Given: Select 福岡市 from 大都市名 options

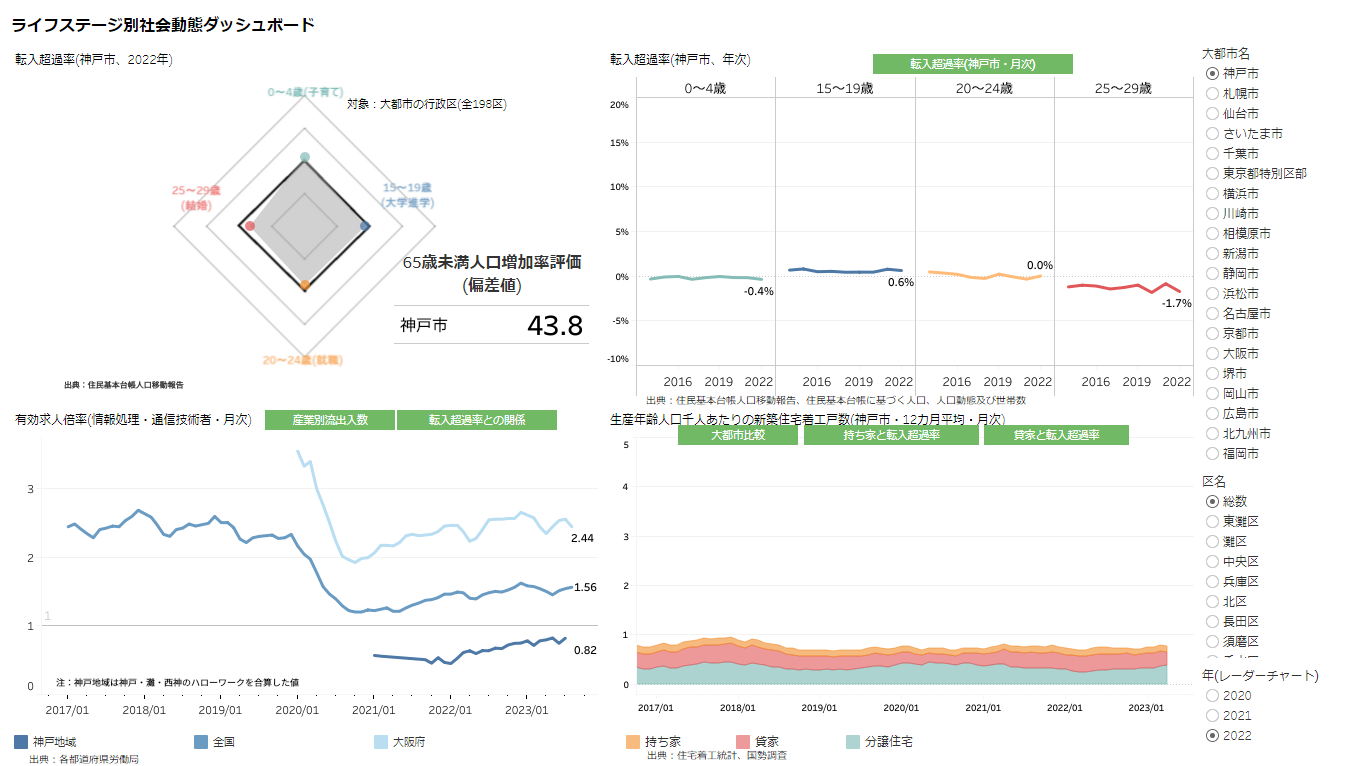Looking at the screenshot, I should point(1213,453).
